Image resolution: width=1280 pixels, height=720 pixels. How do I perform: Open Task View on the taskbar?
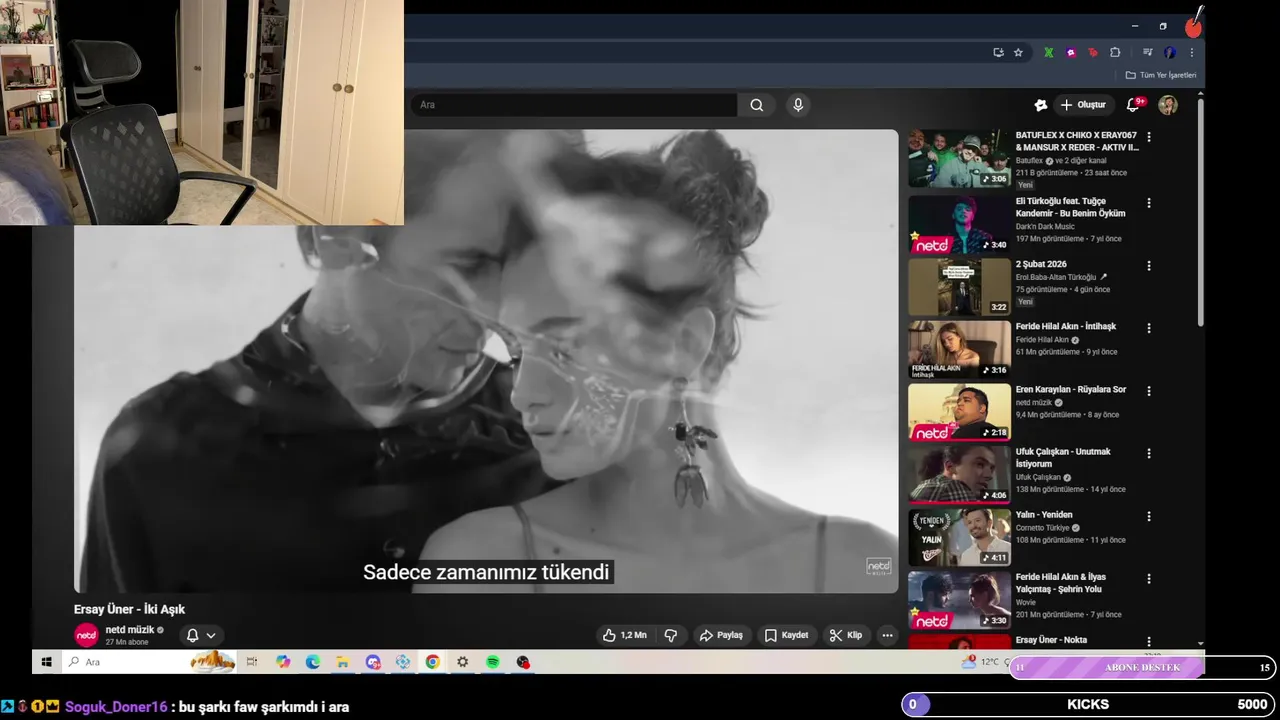point(251,662)
